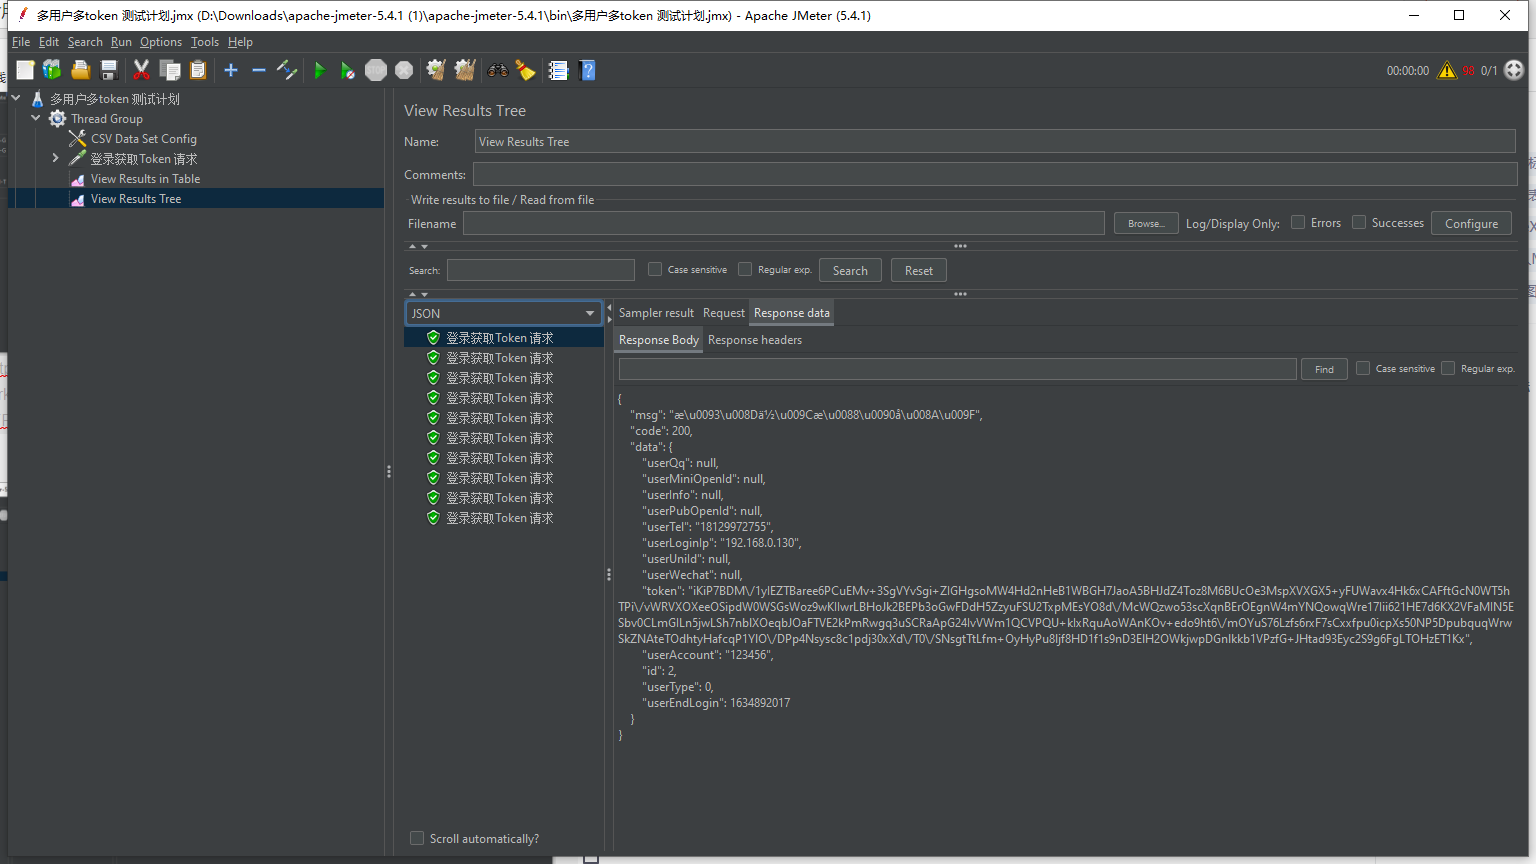Enable Regular exp. for Search field
The image size is (1536, 864).
pyautogui.click(x=745, y=269)
